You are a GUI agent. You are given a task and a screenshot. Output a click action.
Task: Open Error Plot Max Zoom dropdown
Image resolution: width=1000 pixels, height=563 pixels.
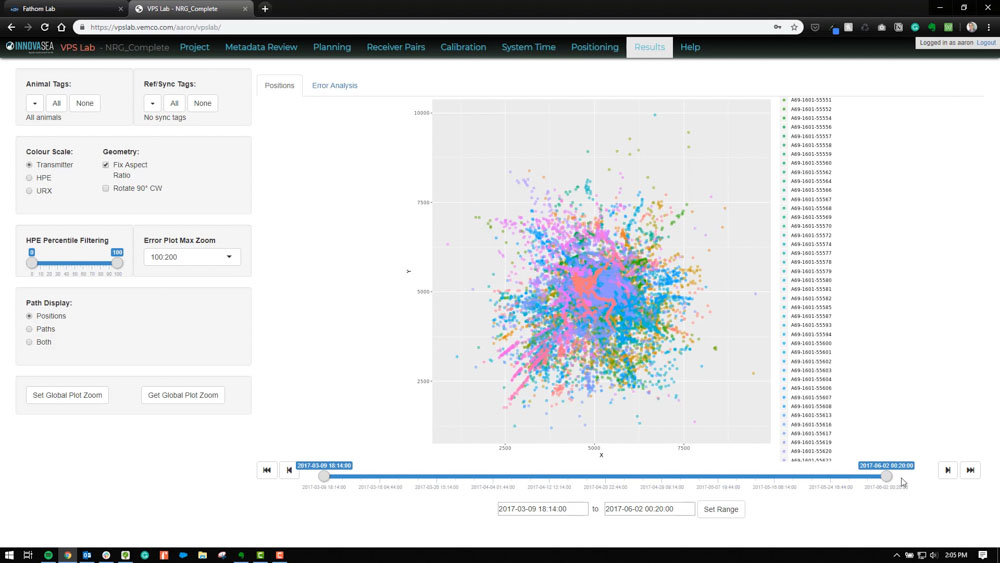tap(191, 257)
